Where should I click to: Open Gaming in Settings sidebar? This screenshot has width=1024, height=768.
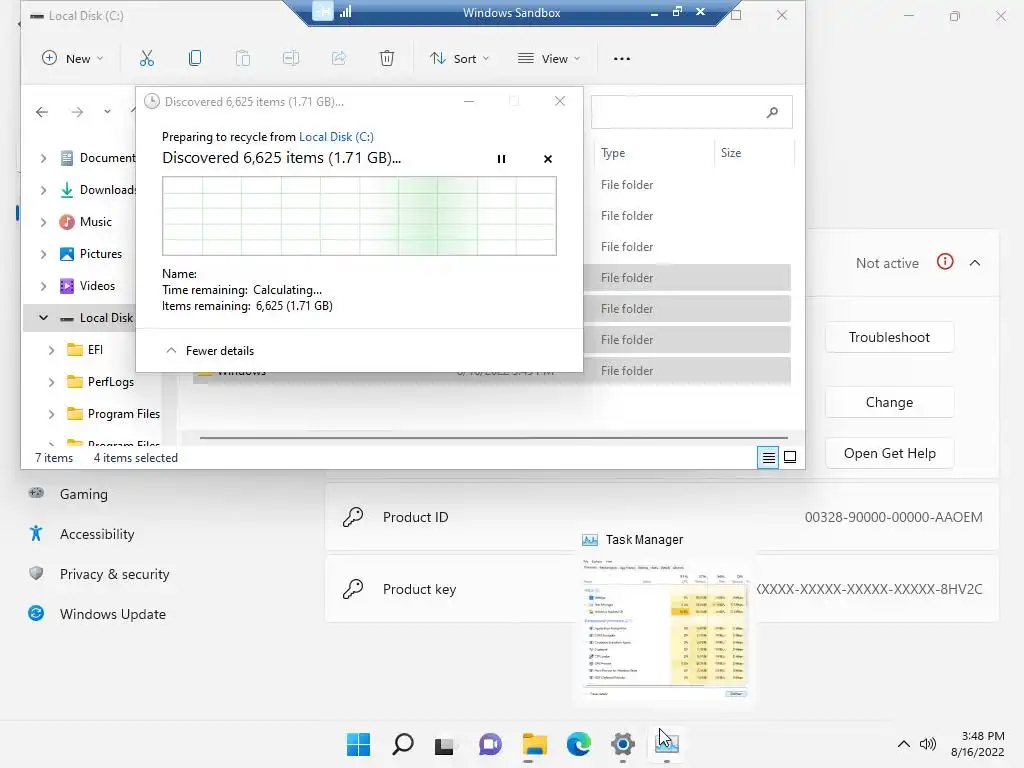pyautogui.click(x=84, y=494)
